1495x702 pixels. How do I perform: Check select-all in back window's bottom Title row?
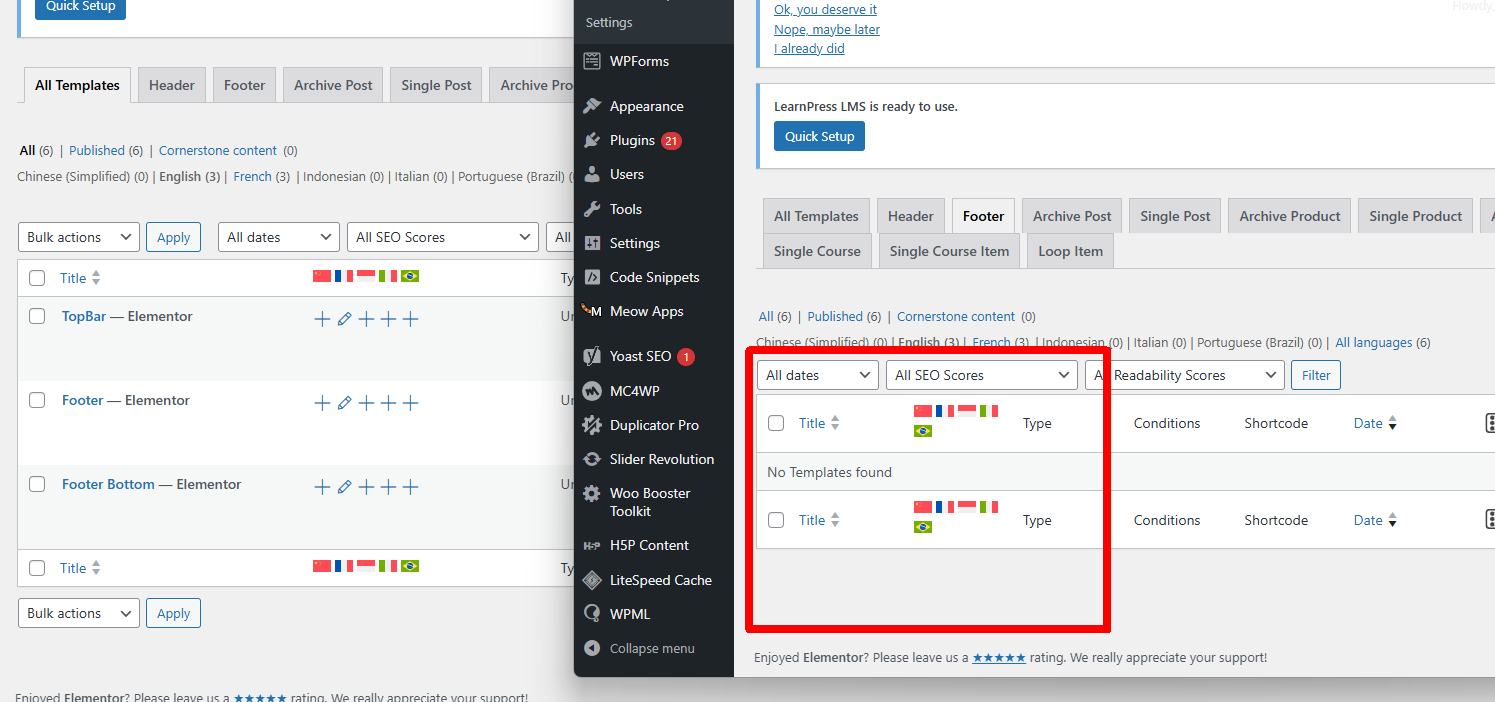click(x=37, y=568)
